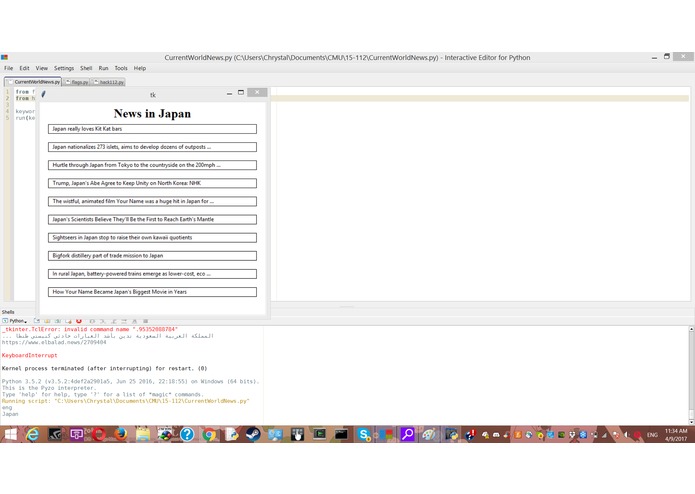Screen dimensions: 695x494
Task: Open the Edit menu
Action: point(24,68)
